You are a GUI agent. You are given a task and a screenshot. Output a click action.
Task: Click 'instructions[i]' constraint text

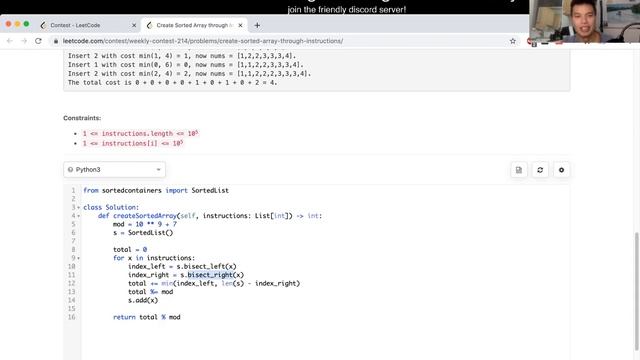click(x=129, y=143)
